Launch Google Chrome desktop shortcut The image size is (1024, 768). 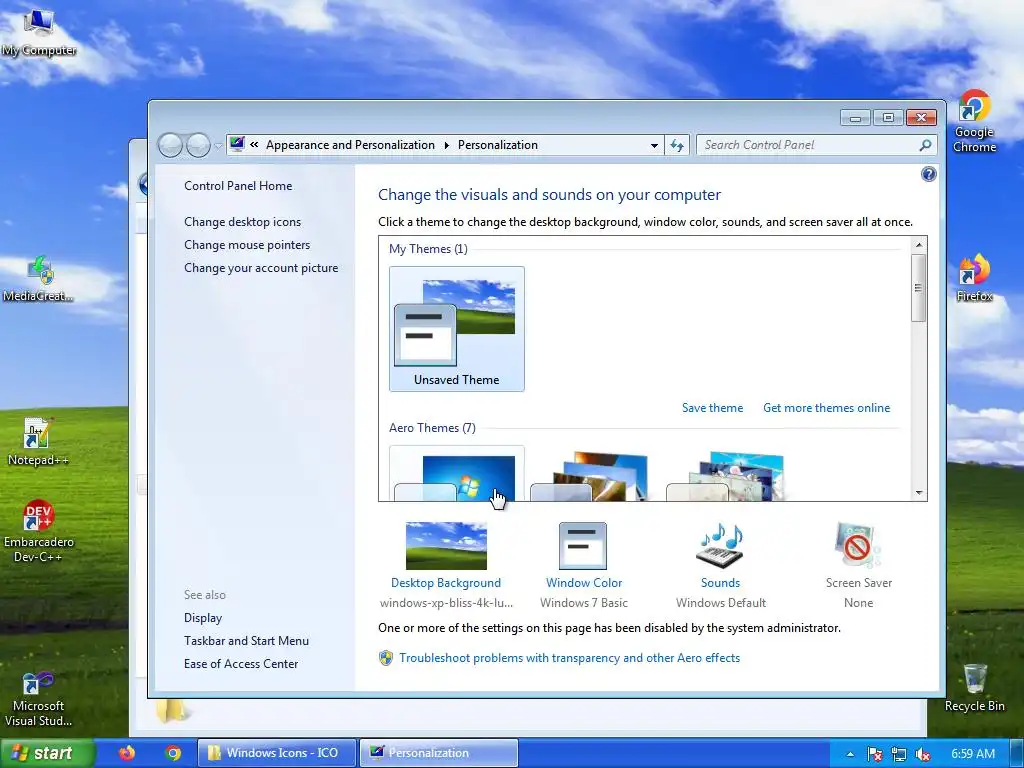tap(974, 122)
